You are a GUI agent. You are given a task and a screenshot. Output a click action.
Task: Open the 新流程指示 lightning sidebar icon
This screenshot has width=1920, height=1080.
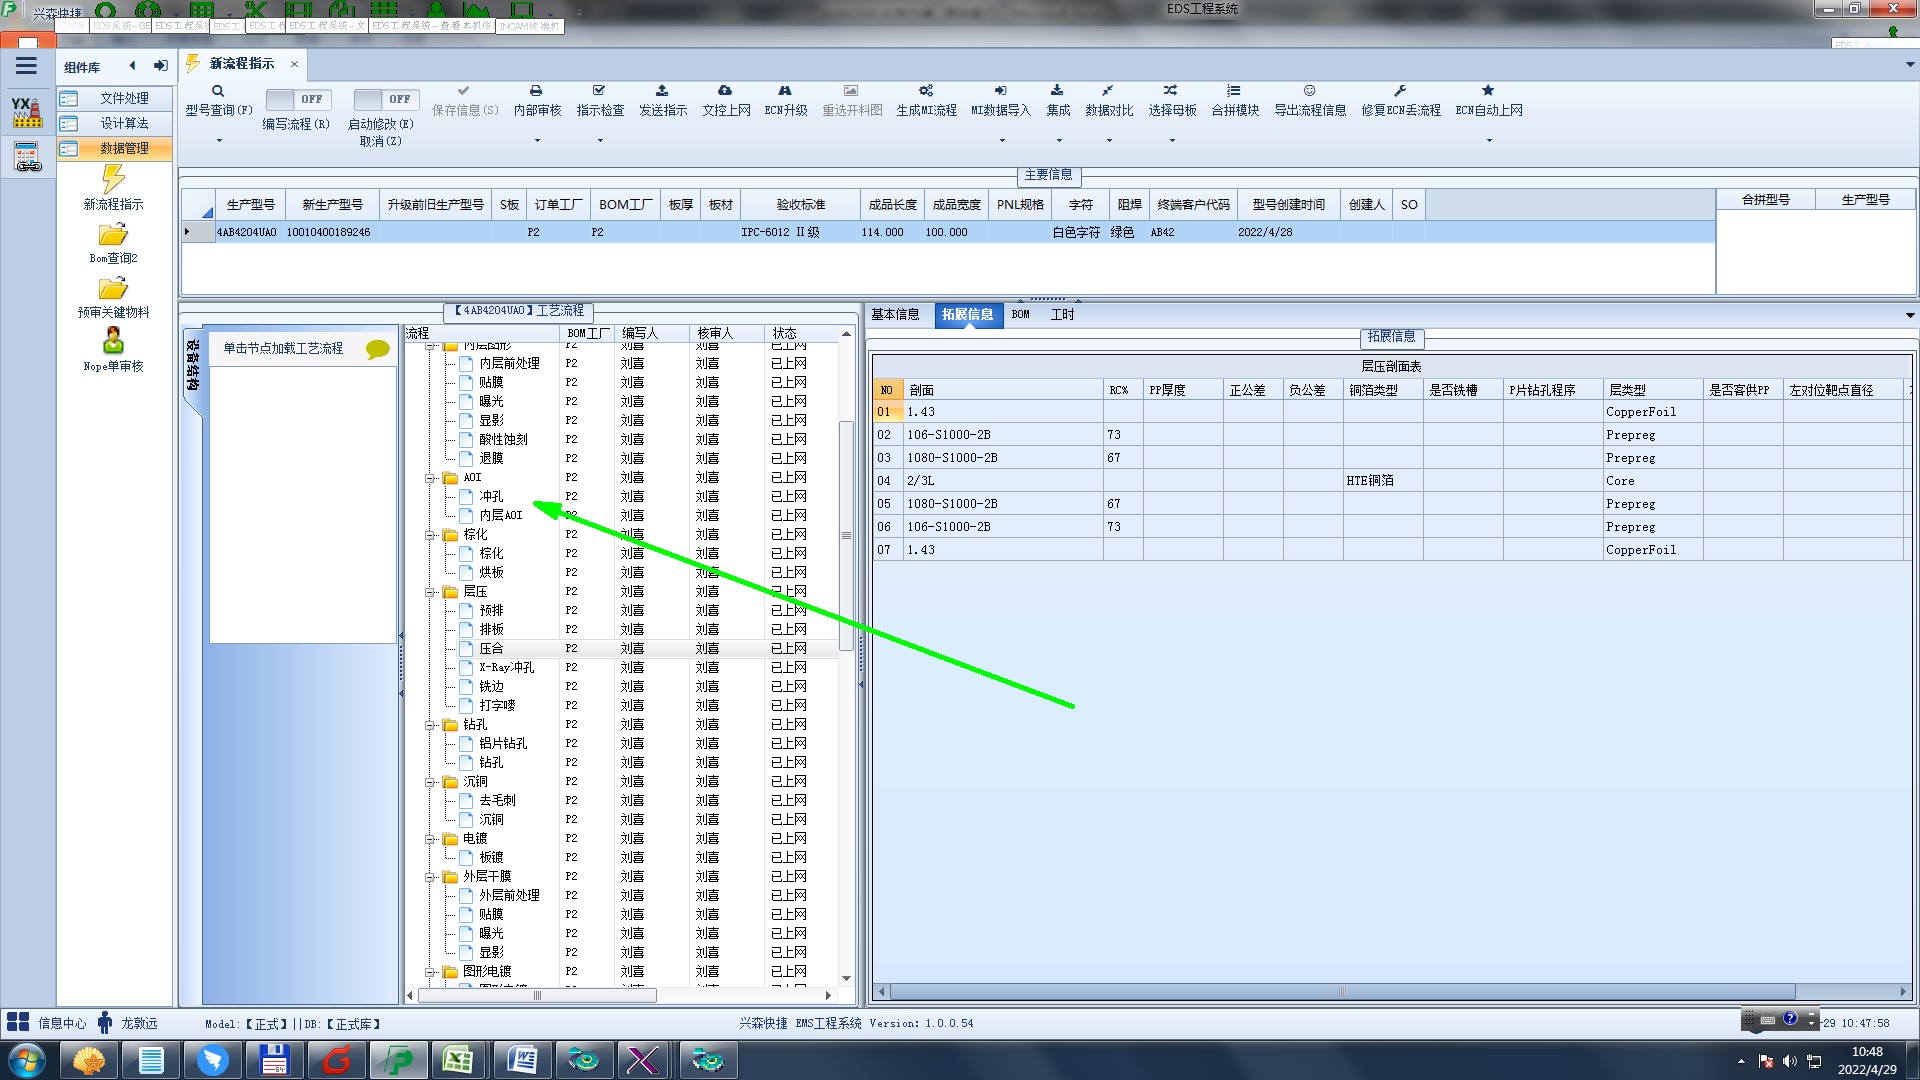[x=113, y=180]
